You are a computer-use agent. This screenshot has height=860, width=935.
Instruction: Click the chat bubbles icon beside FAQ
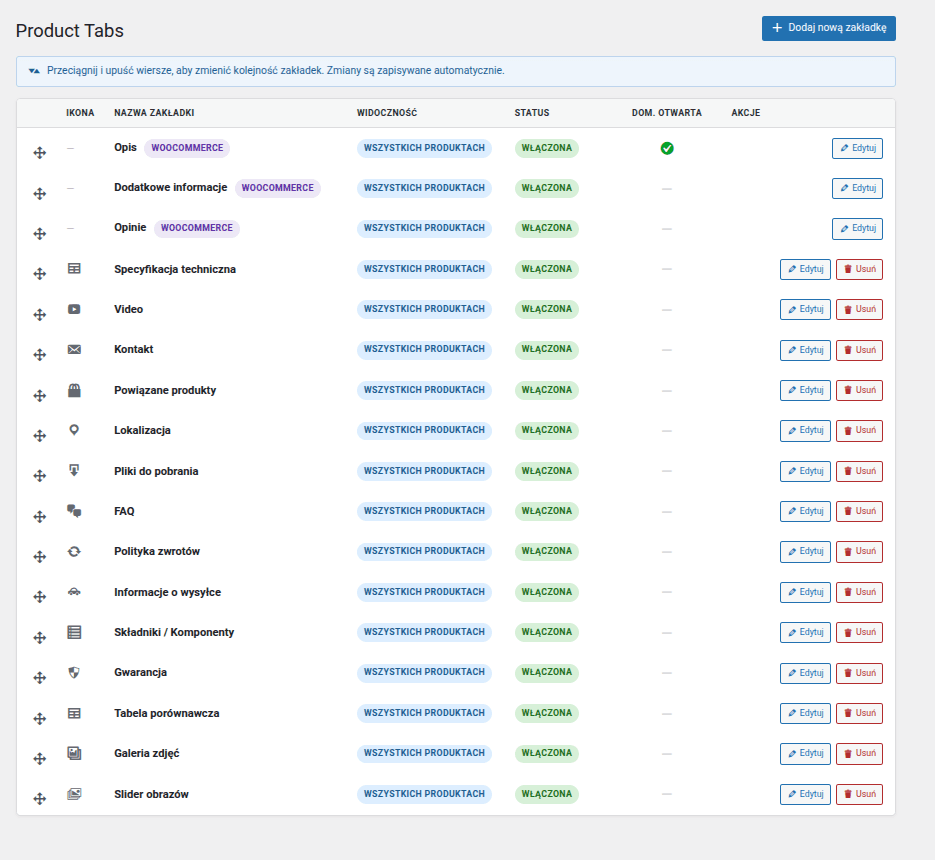(74, 511)
